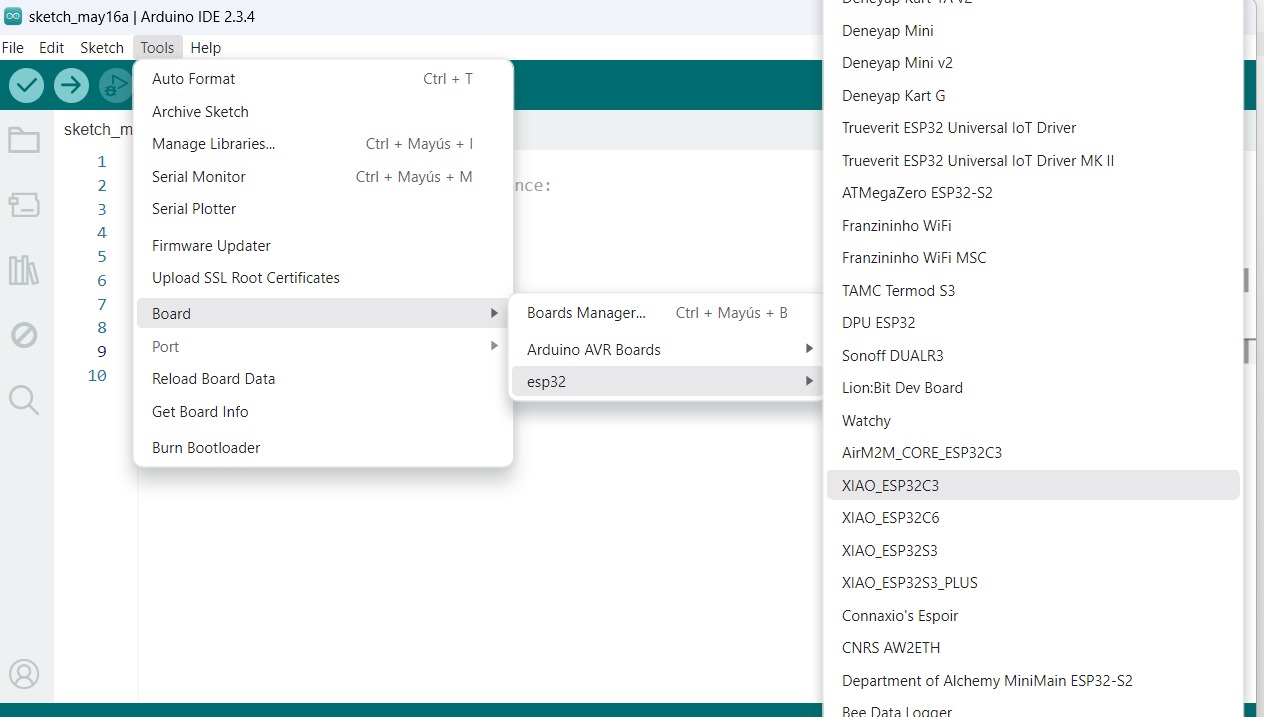Click the Verify sketch checkmark icon
This screenshot has width=1264, height=717.
(x=27, y=85)
